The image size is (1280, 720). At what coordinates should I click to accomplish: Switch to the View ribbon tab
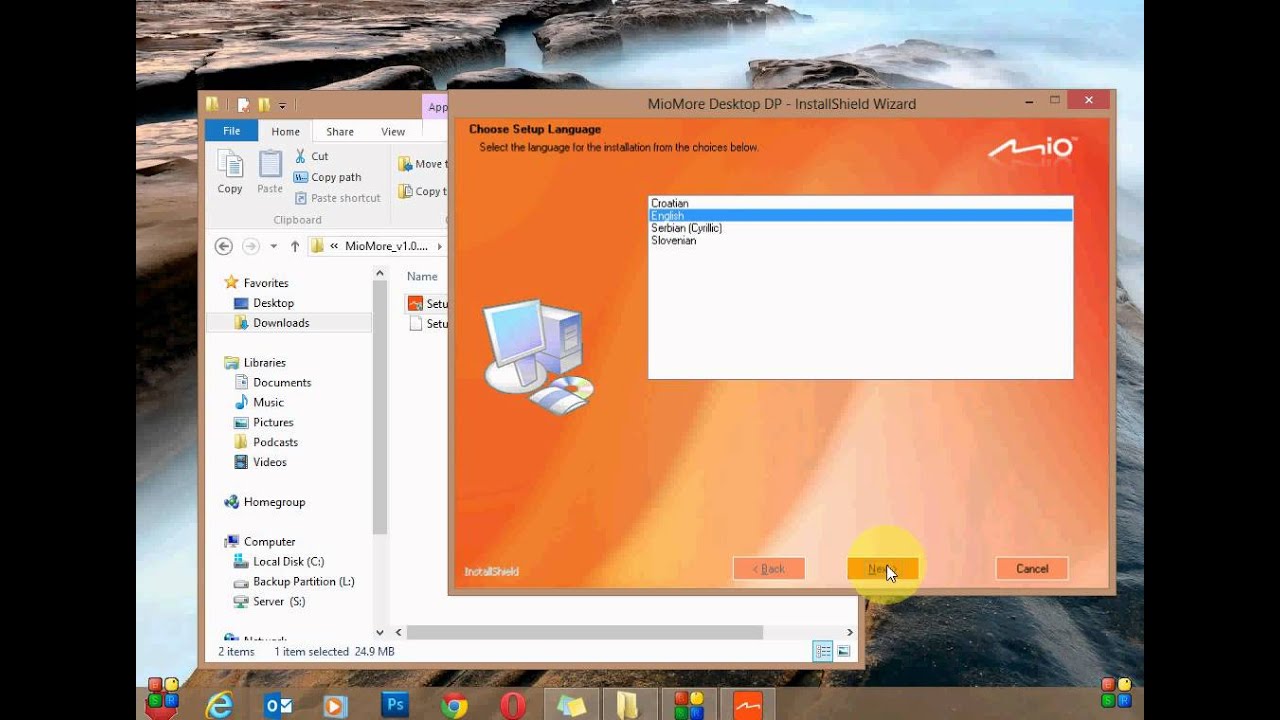393,131
